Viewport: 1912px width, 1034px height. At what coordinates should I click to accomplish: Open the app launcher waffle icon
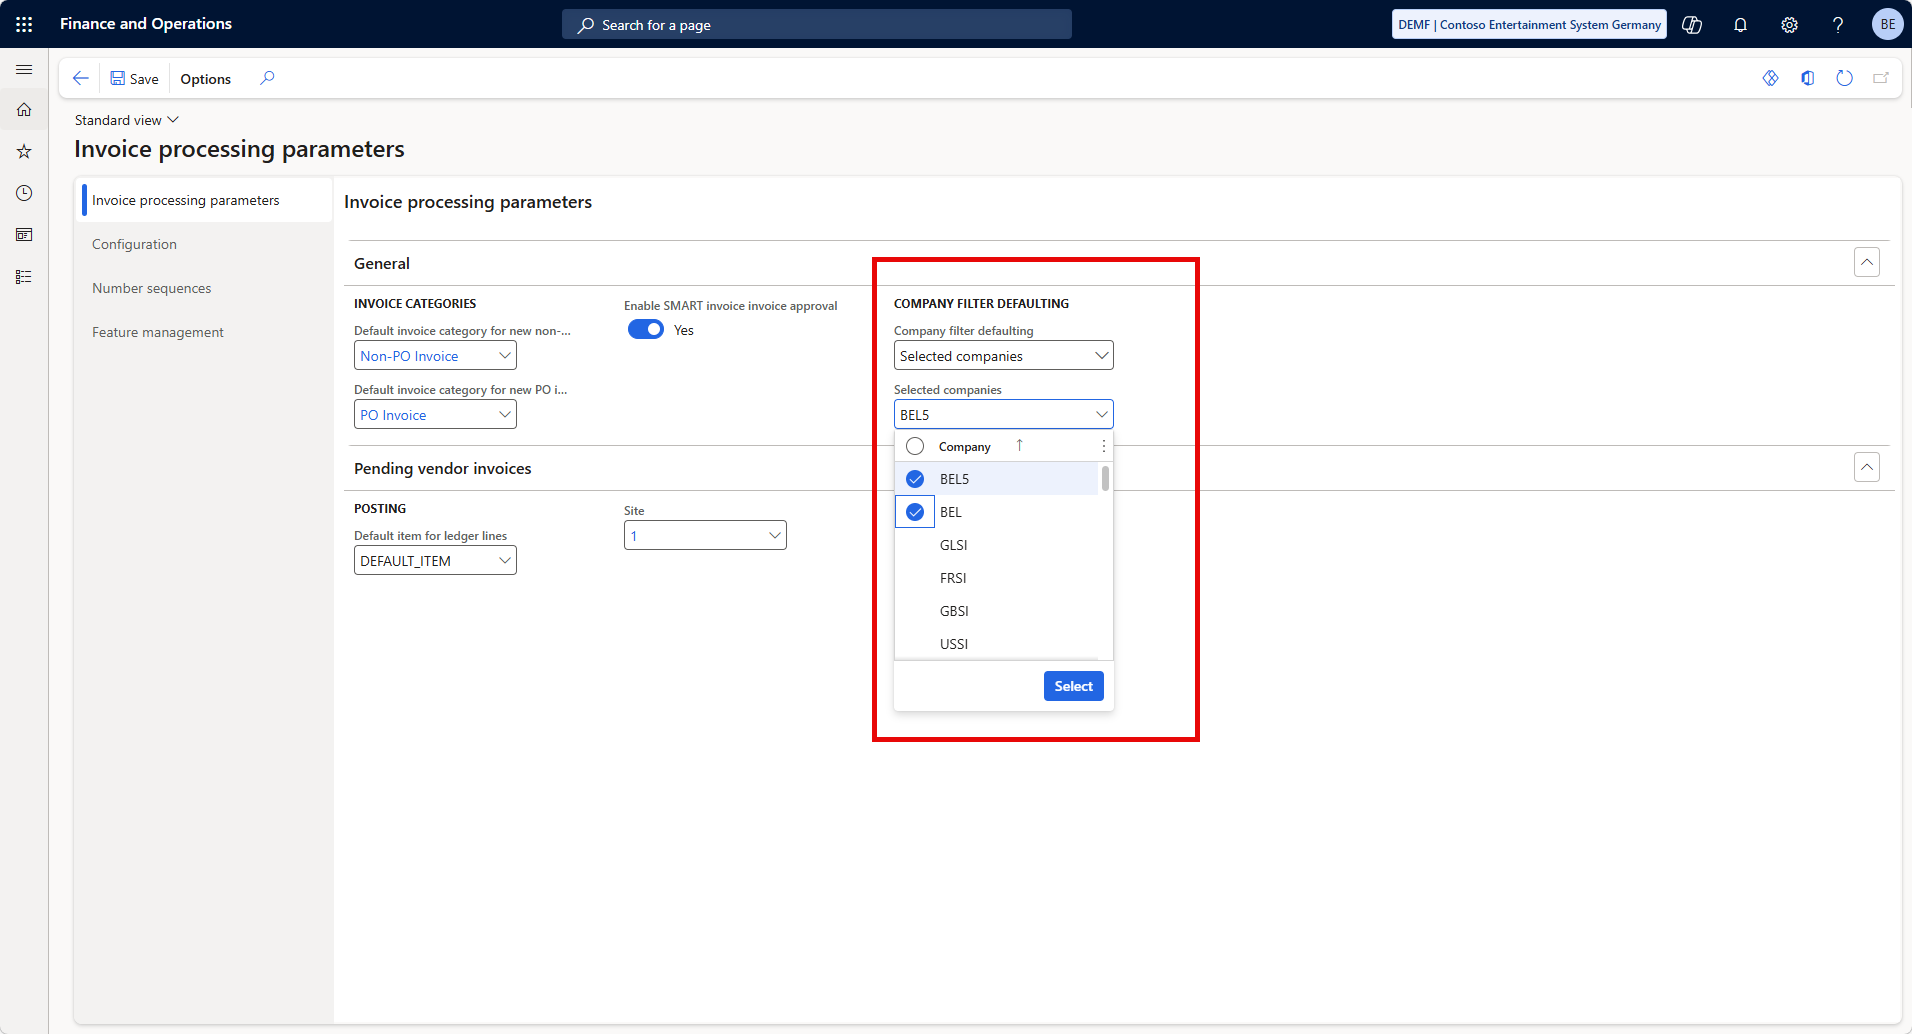click(24, 24)
